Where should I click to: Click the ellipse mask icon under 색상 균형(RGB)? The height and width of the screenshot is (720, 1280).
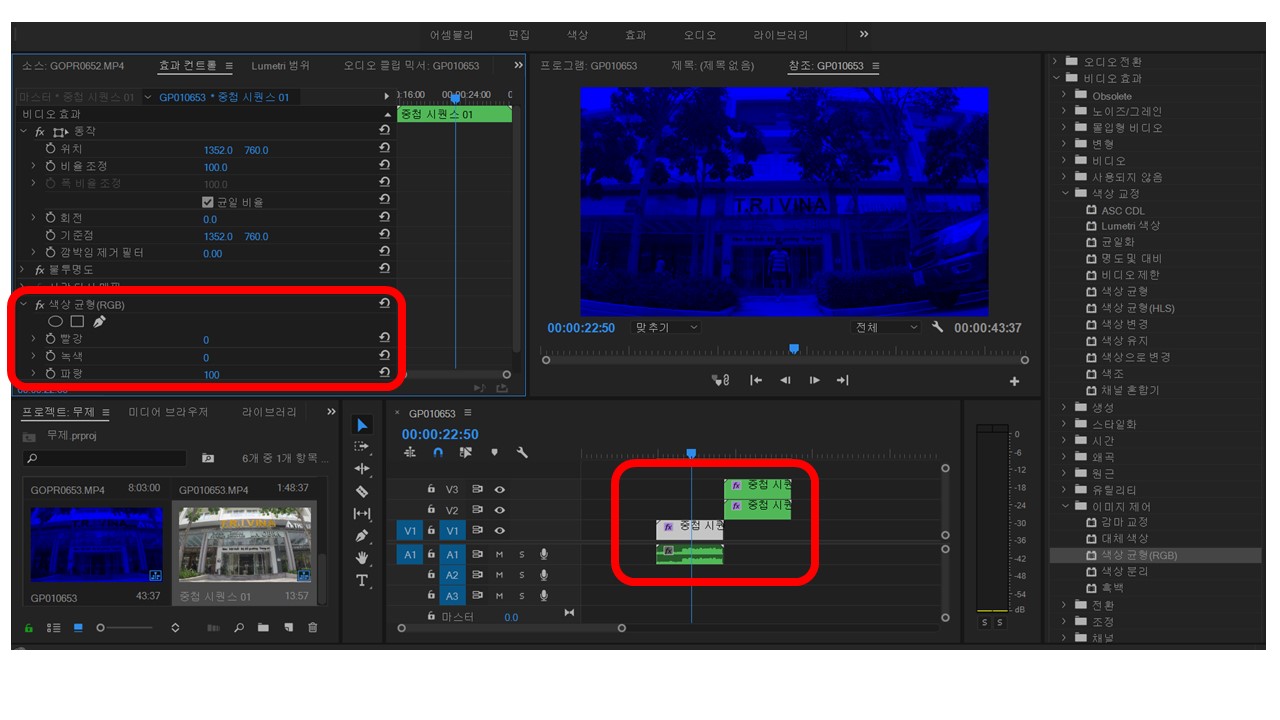(x=55, y=322)
